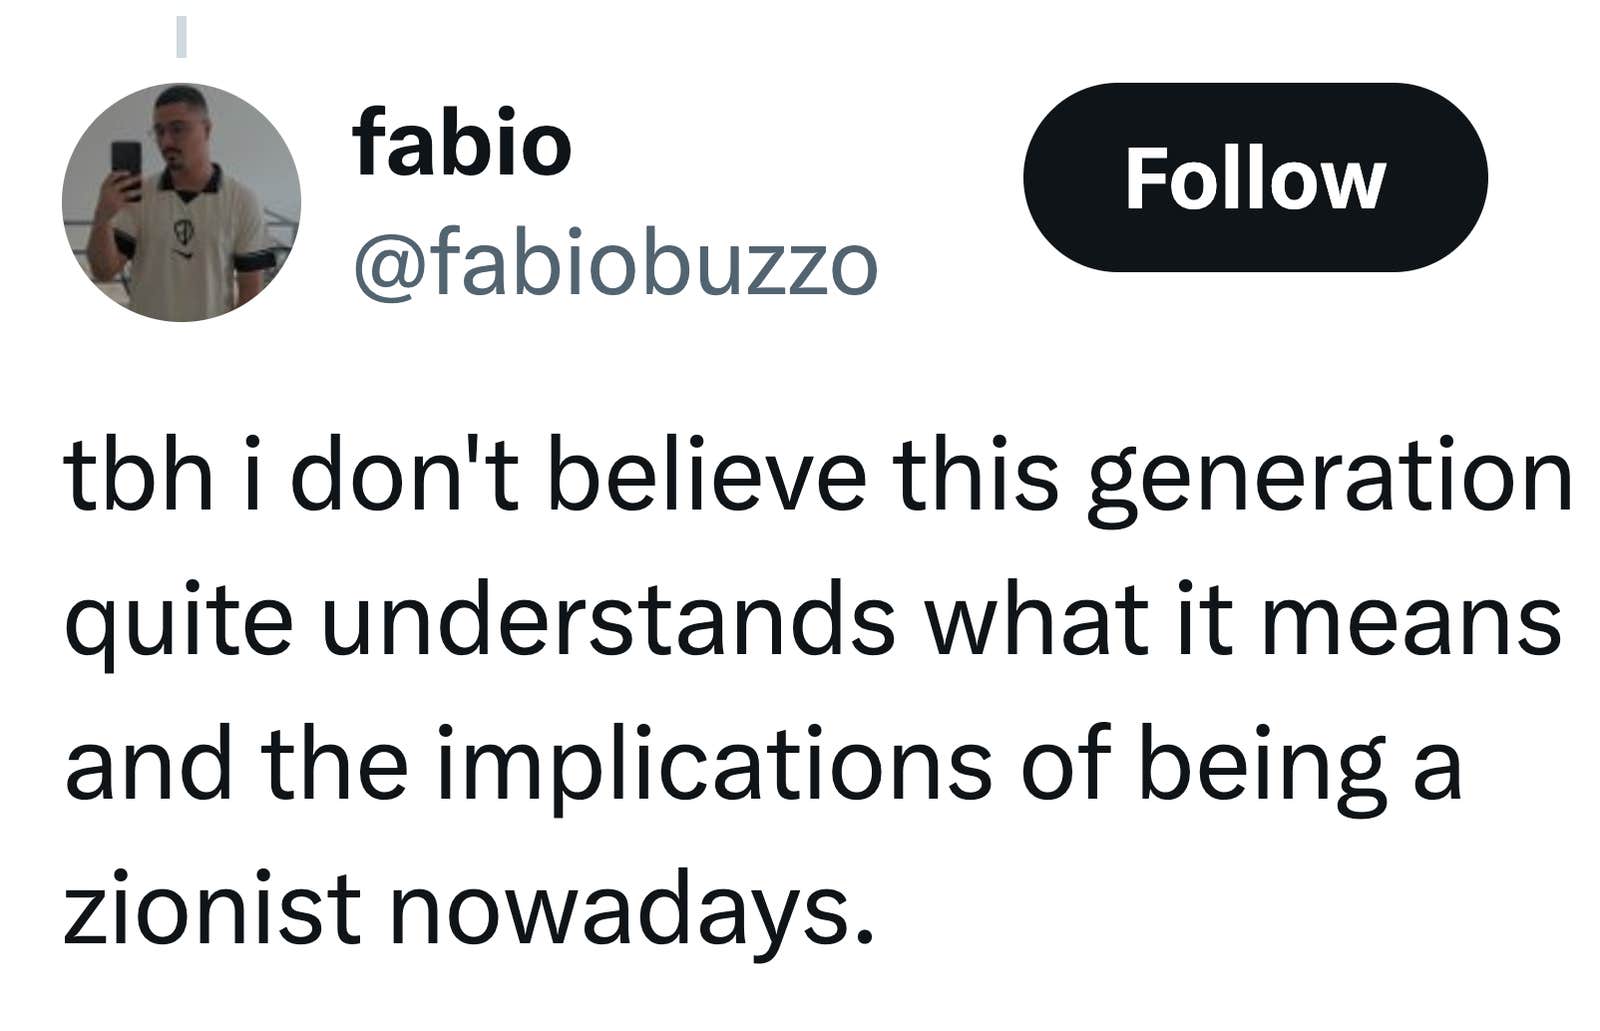
Task: Click the word "generation" in the tweet
Action: [x=1330, y=477]
